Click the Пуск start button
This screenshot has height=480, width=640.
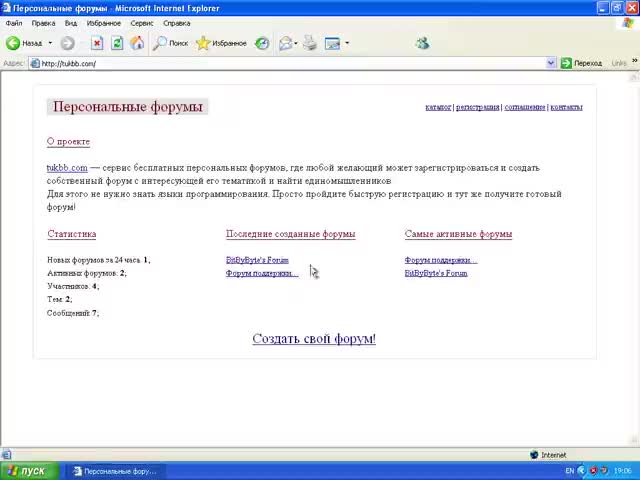pos(26,471)
